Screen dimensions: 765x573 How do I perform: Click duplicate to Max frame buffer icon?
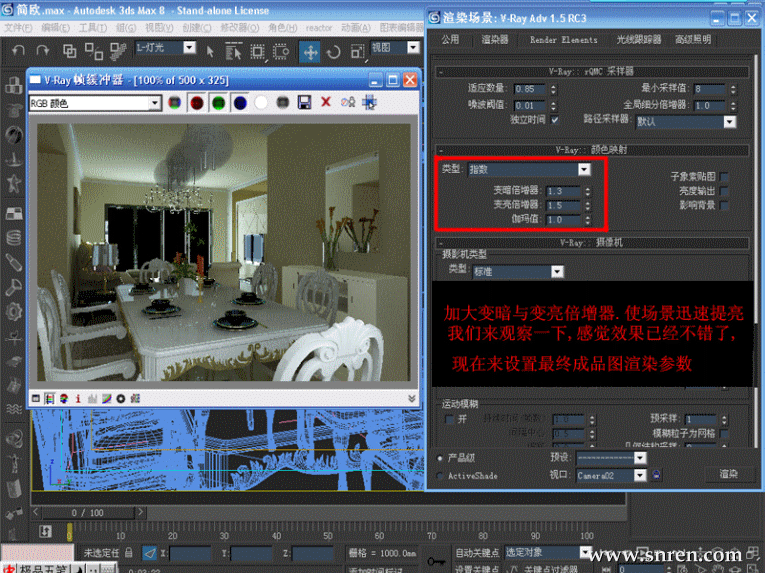coord(348,102)
